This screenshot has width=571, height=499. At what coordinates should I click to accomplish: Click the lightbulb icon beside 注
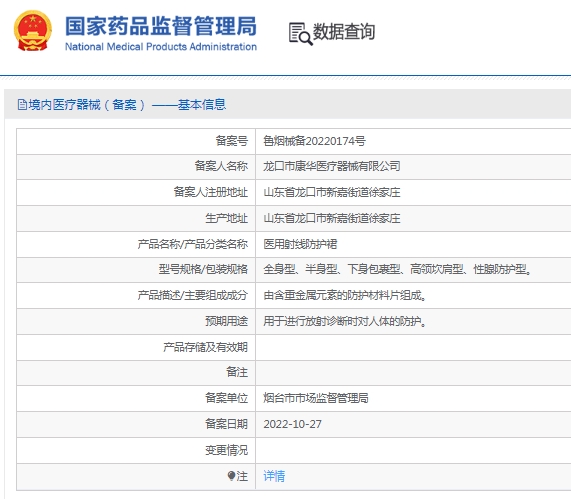pos(231,476)
